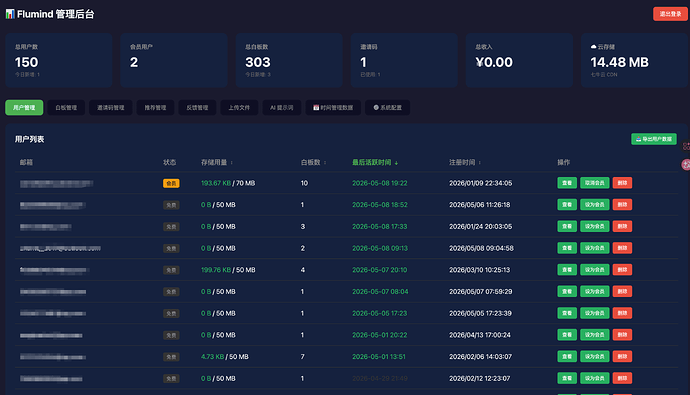Image resolution: width=690 pixels, height=395 pixels.
Task: Click the 导出用户数据 export button
Action: (654, 139)
